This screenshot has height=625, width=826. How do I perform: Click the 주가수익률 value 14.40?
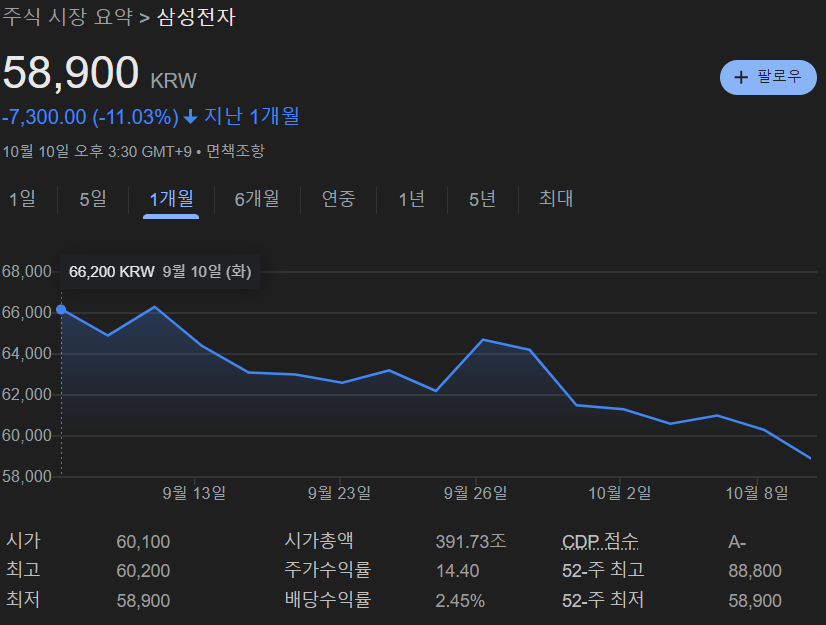[x=458, y=571]
